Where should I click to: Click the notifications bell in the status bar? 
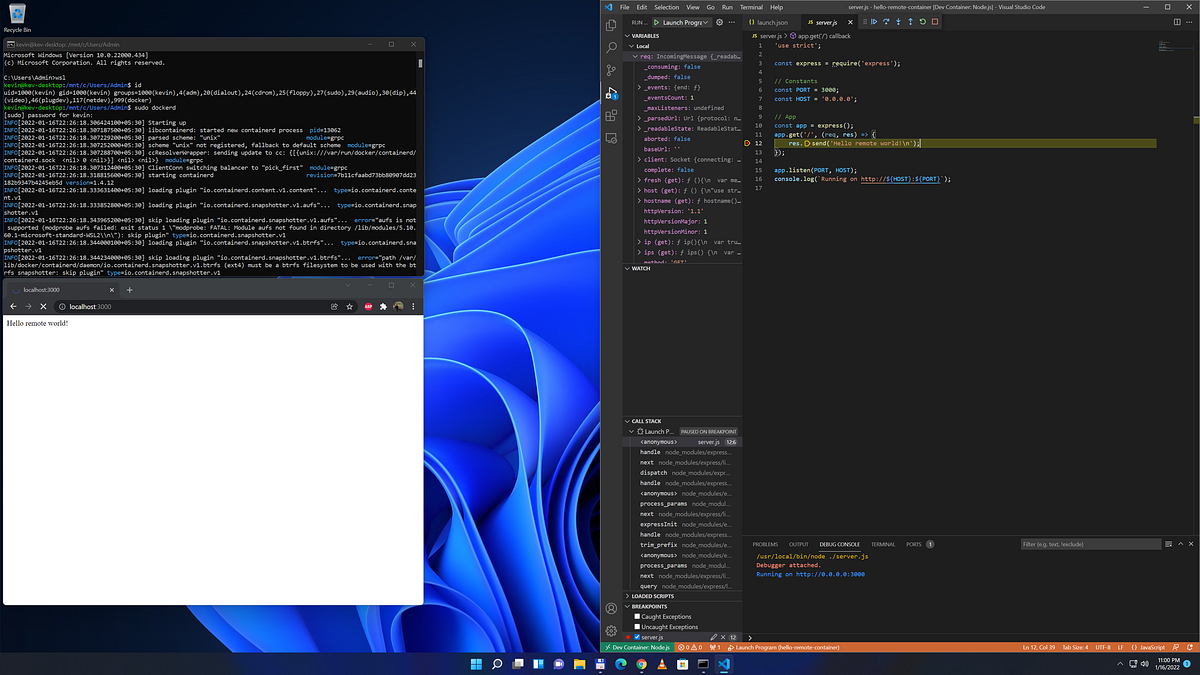[1191, 647]
